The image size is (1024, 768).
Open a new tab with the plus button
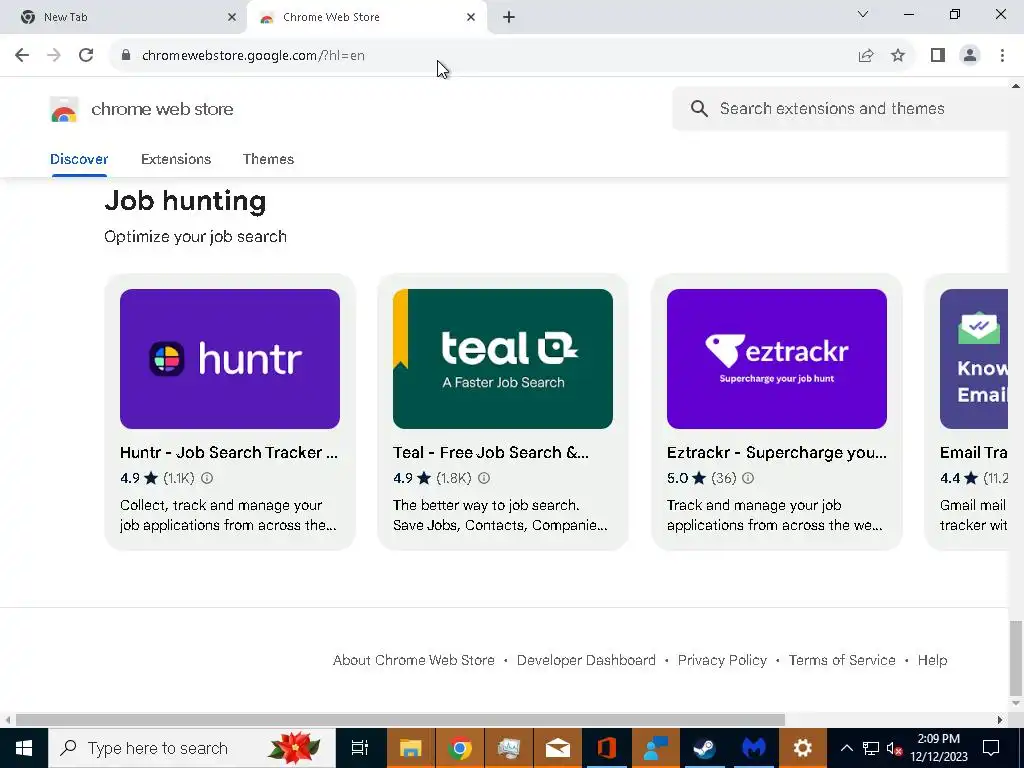coord(509,18)
